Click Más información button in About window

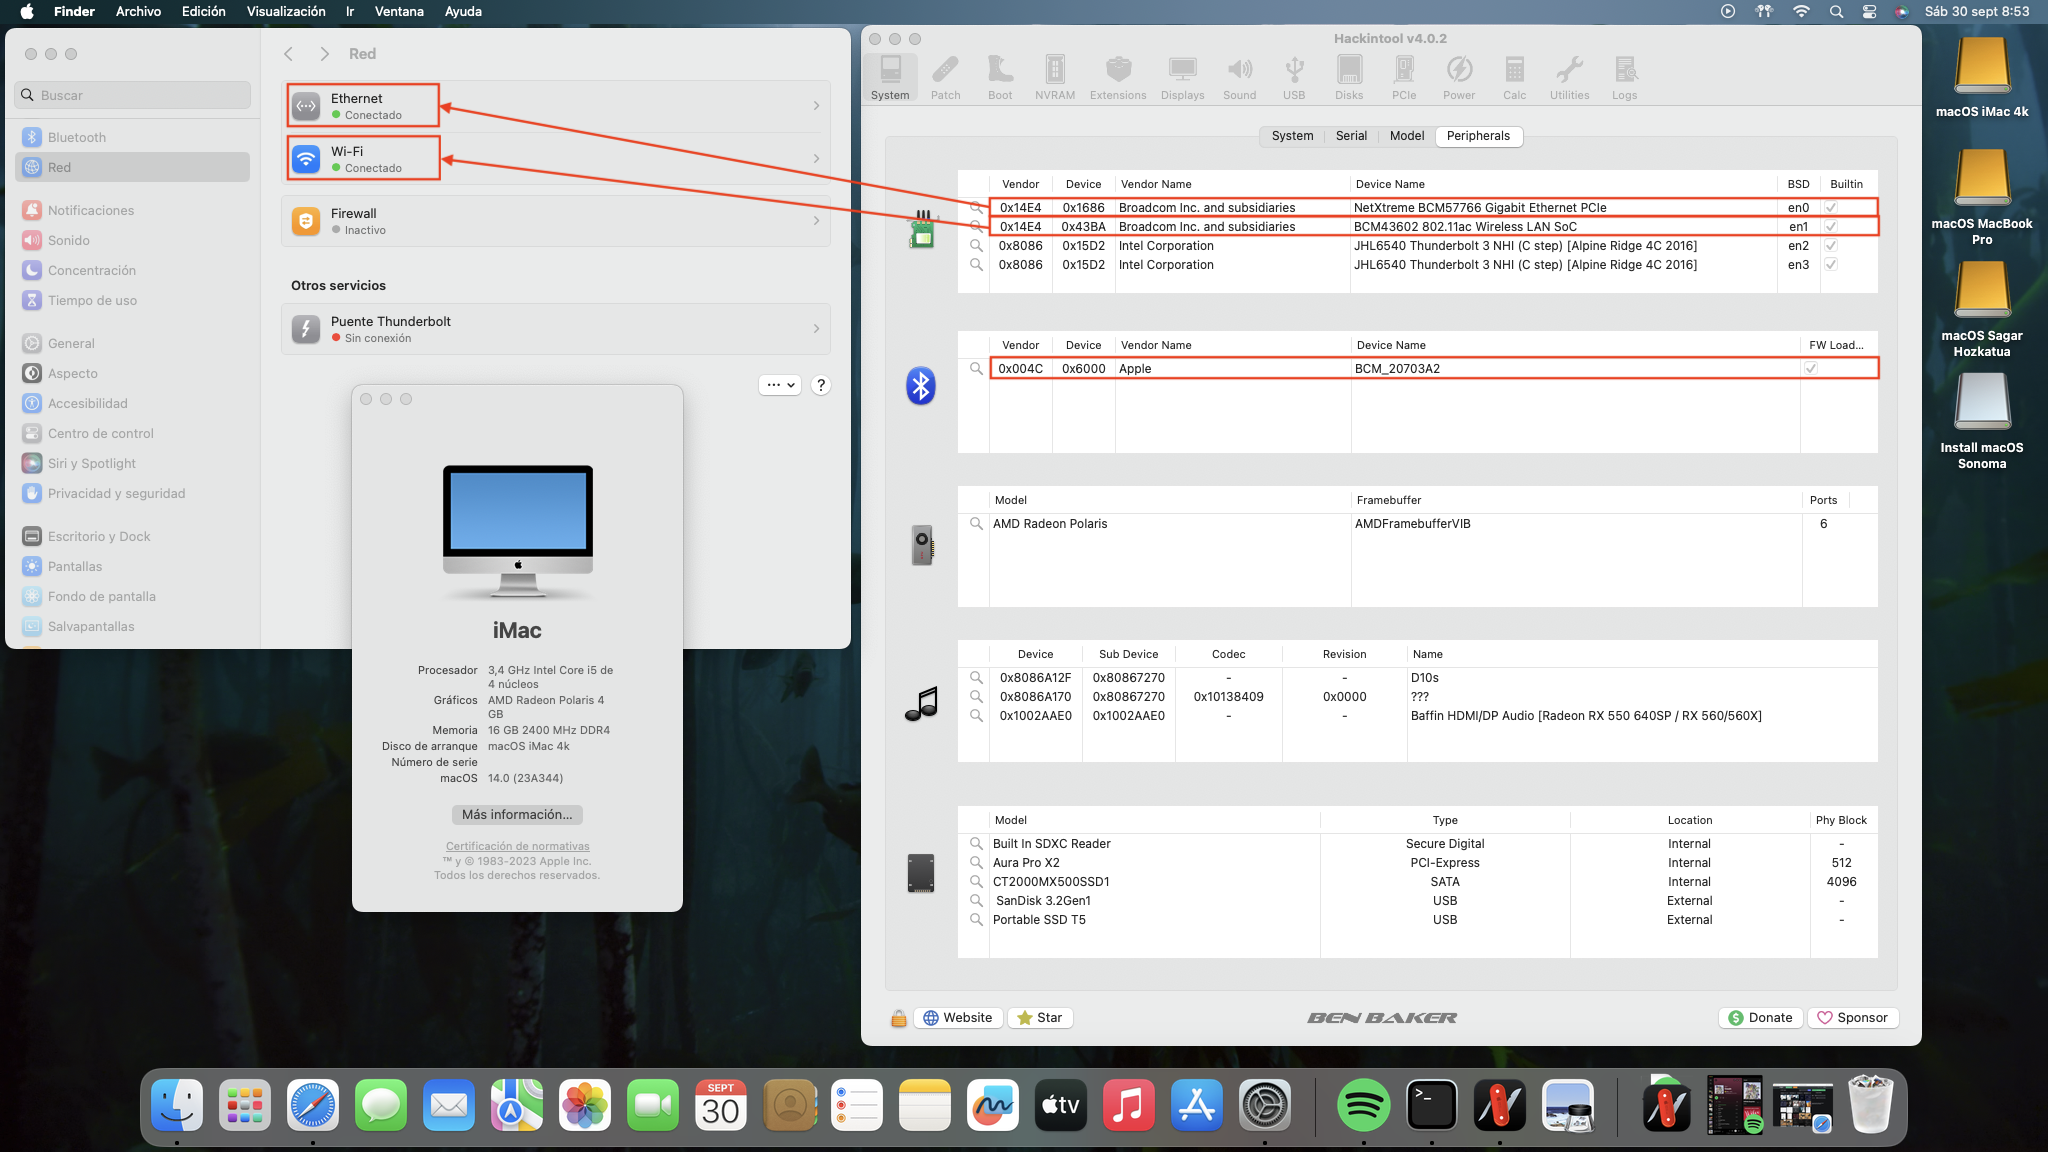[x=517, y=815]
